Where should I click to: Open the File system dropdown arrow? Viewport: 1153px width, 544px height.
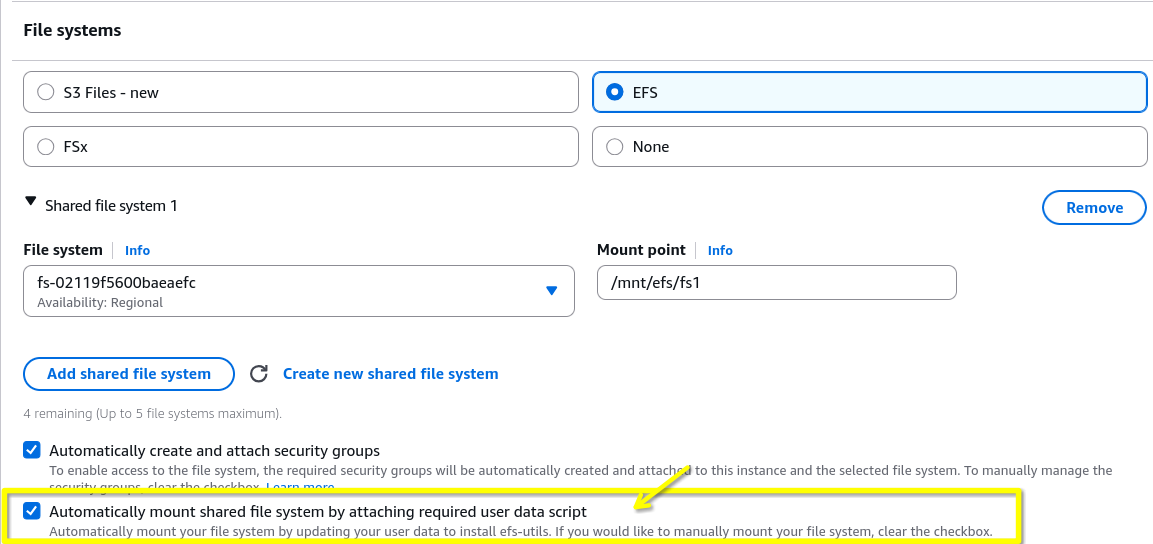551,290
